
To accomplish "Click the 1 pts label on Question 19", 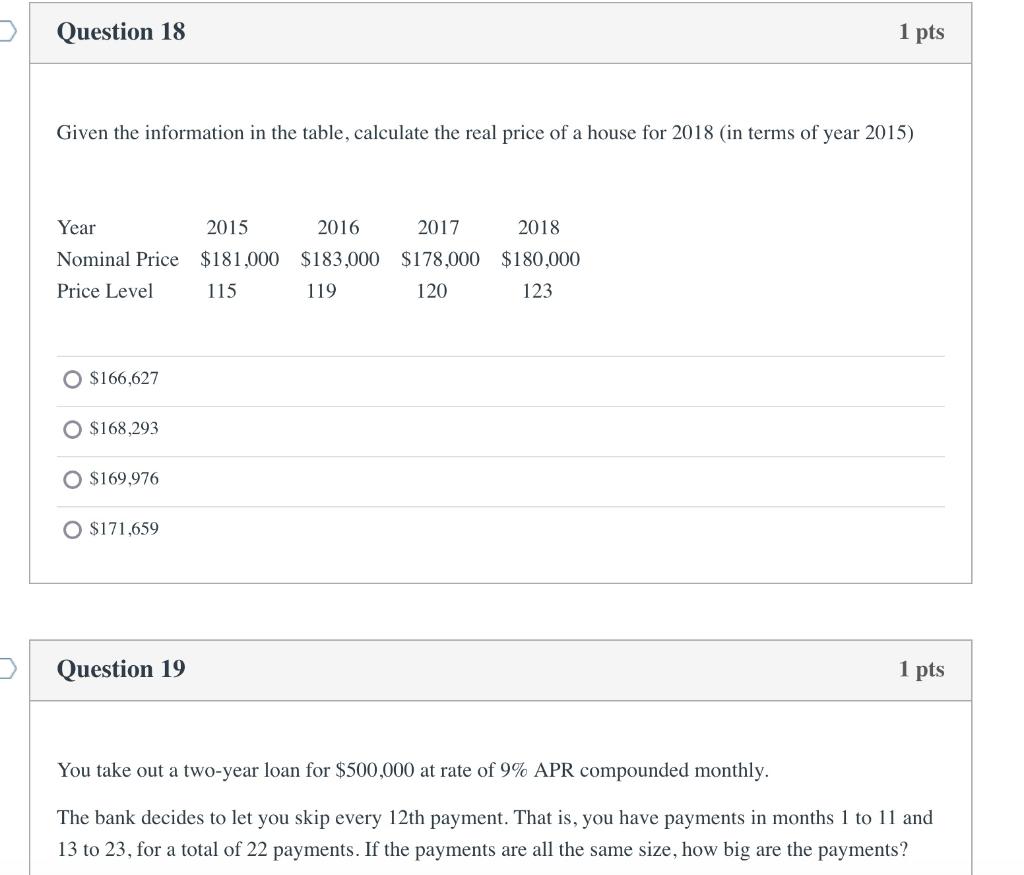I will [x=922, y=669].
